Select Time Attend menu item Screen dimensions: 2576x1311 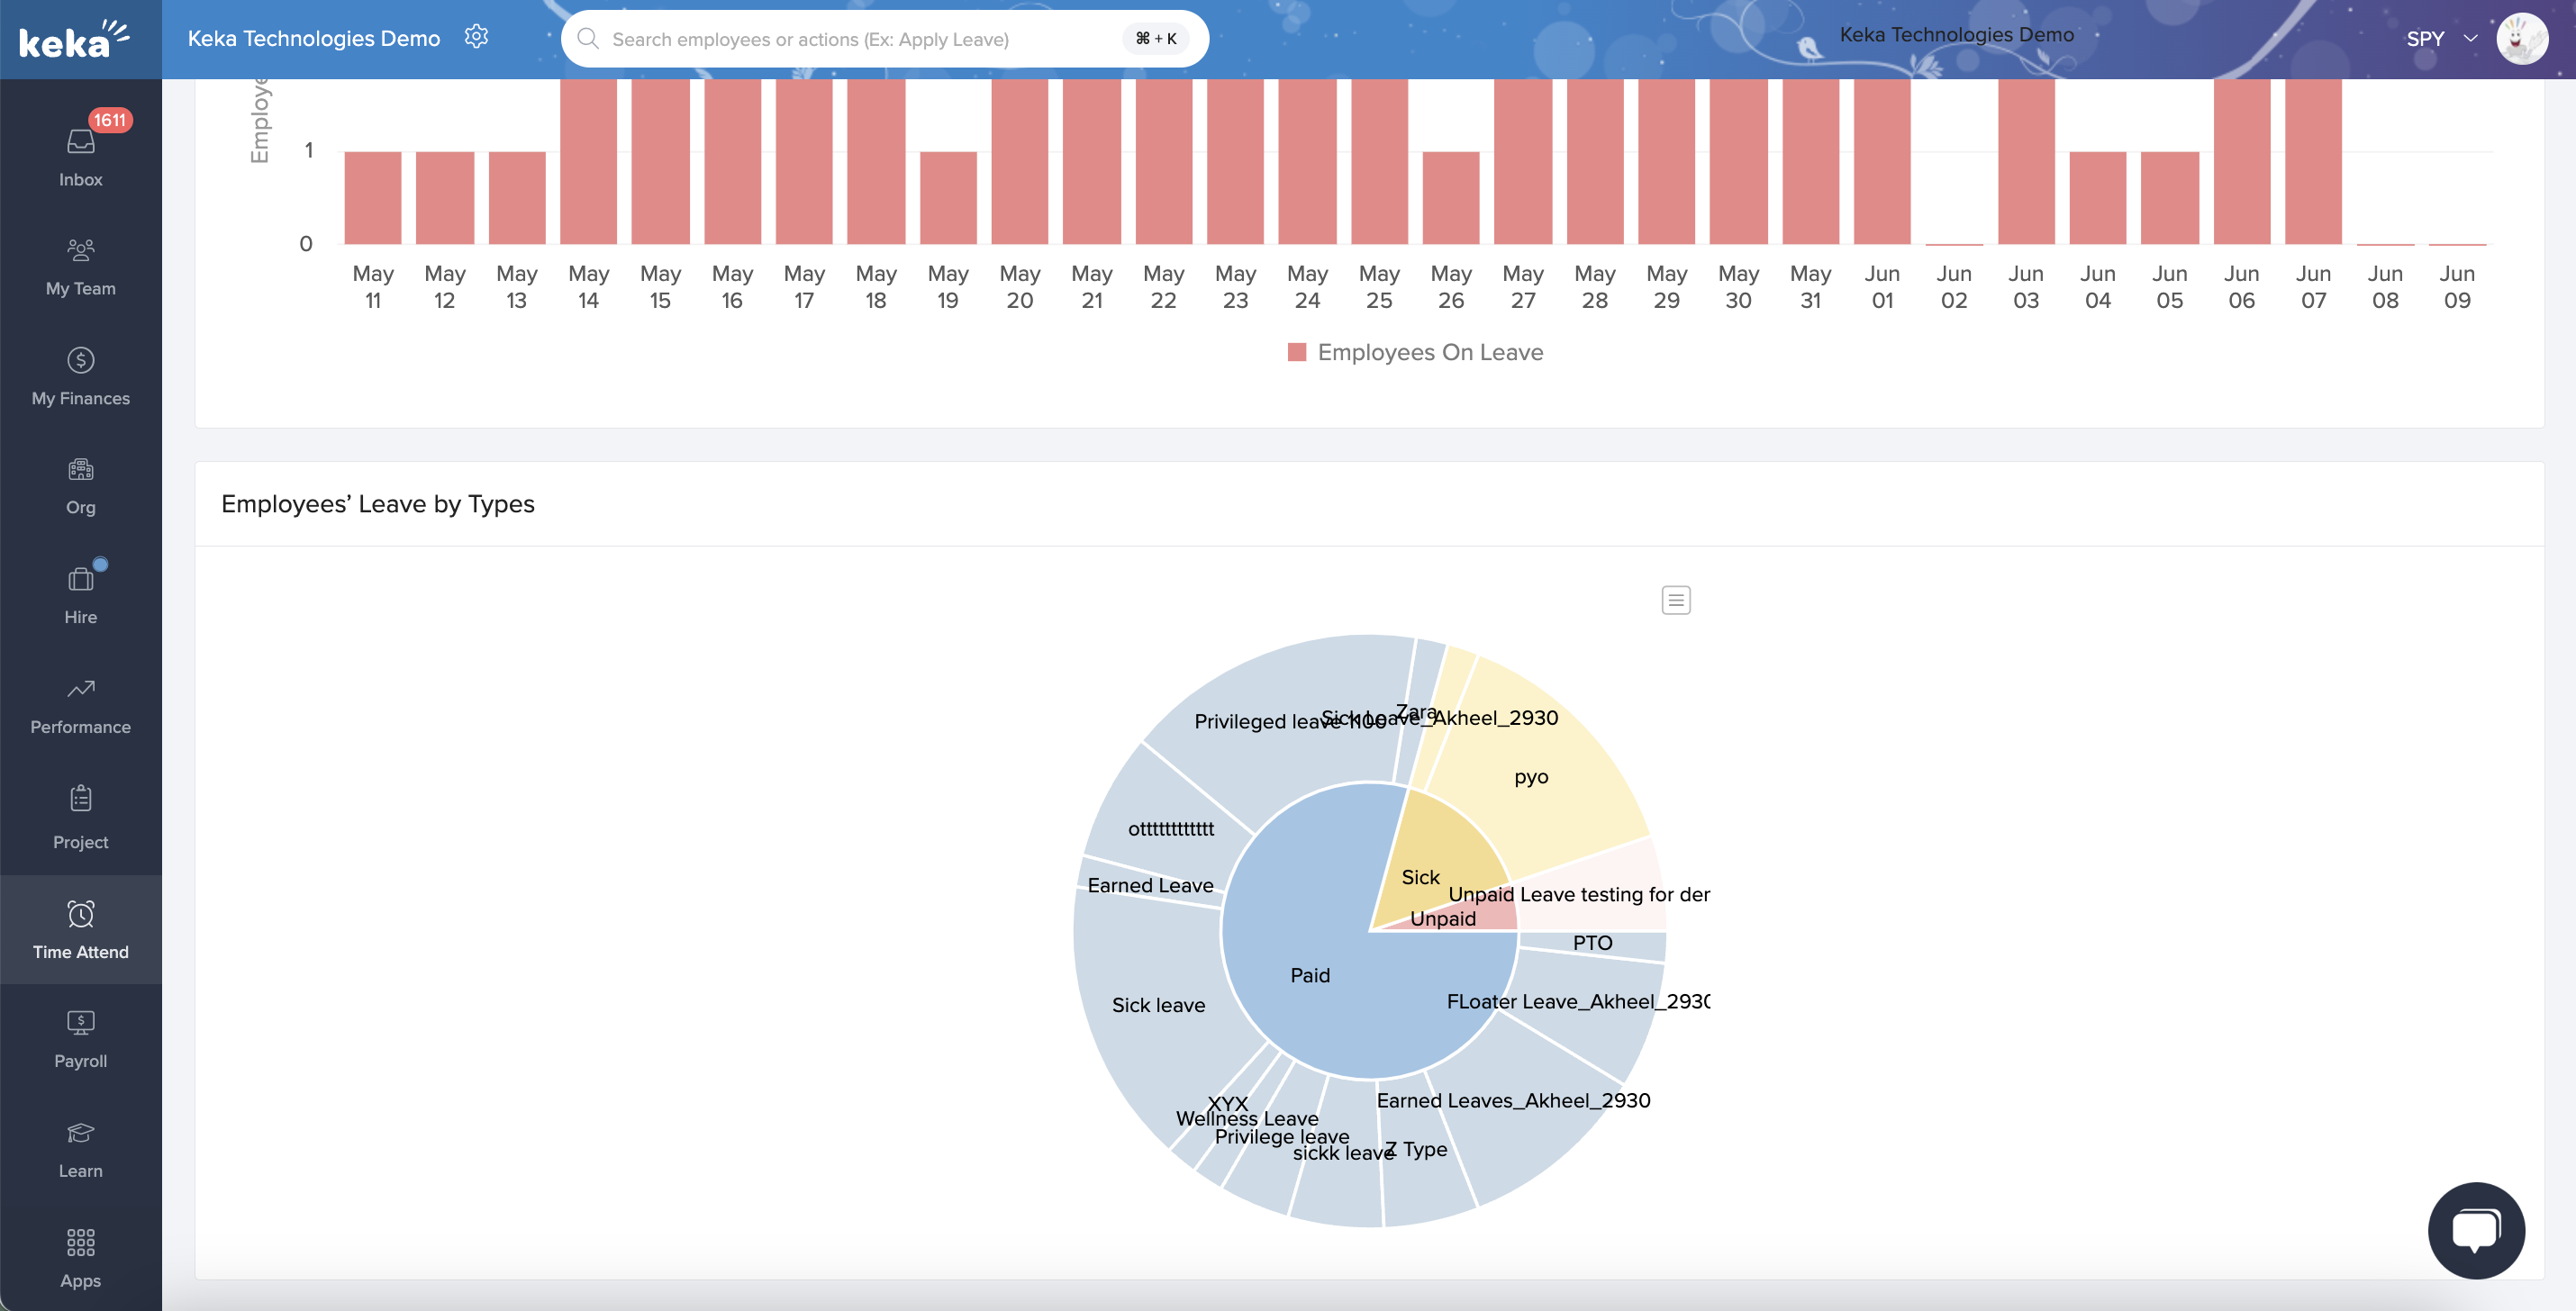coord(80,929)
